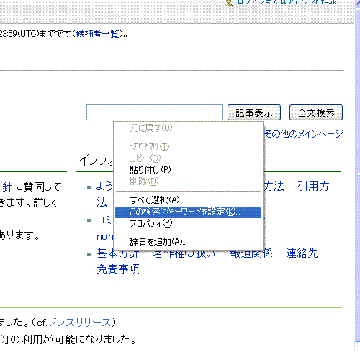Viewport: 360px width, 360px height.
Task: Click inside the empty search text box
Action: (x=154, y=112)
